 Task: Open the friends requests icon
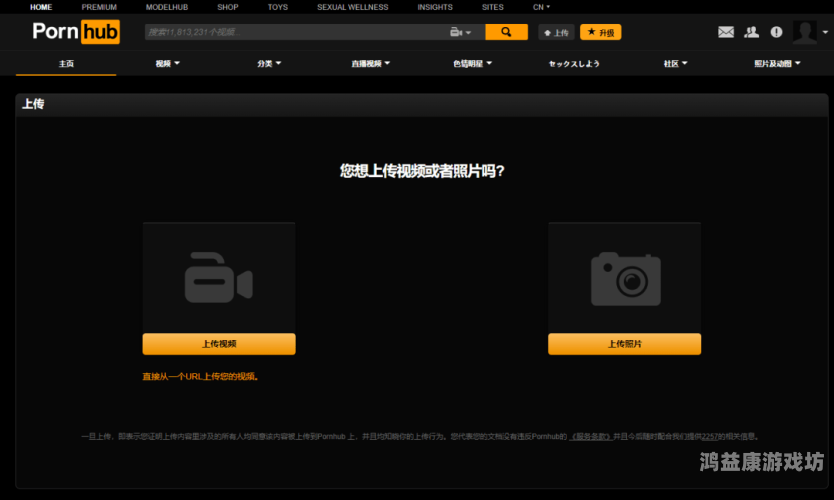752,32
